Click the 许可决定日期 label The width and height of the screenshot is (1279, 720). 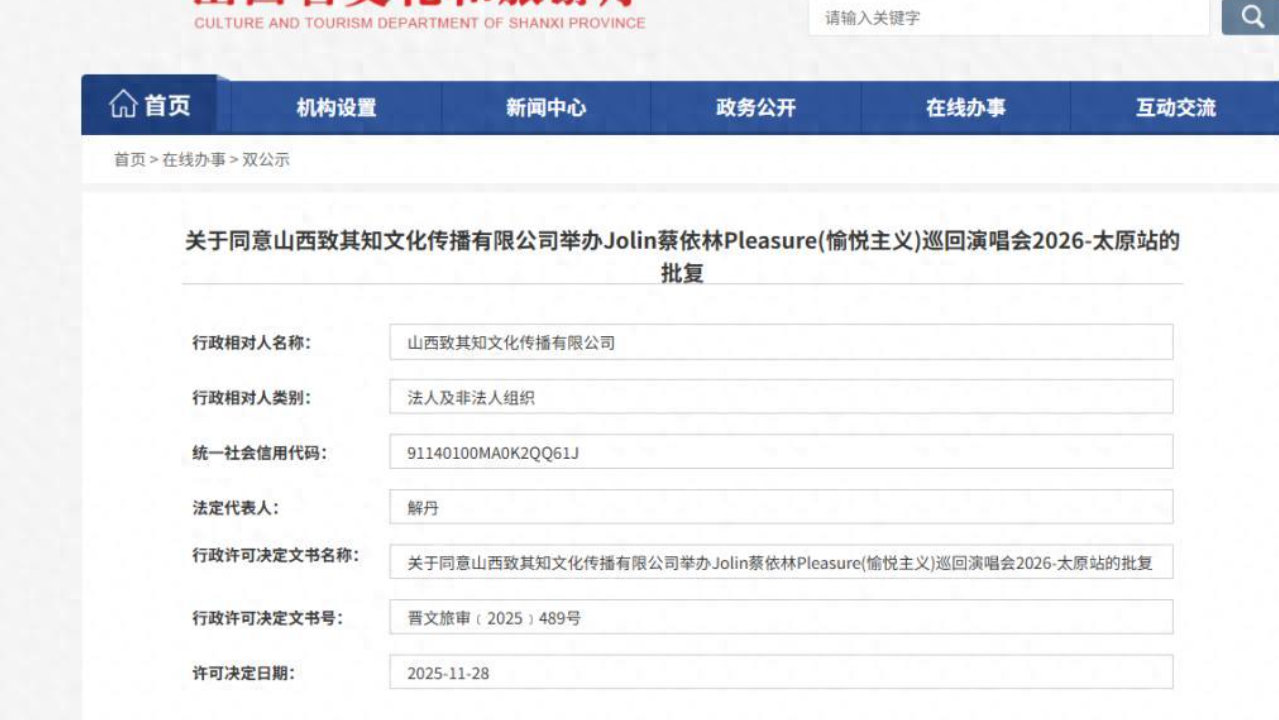point(243,673)
